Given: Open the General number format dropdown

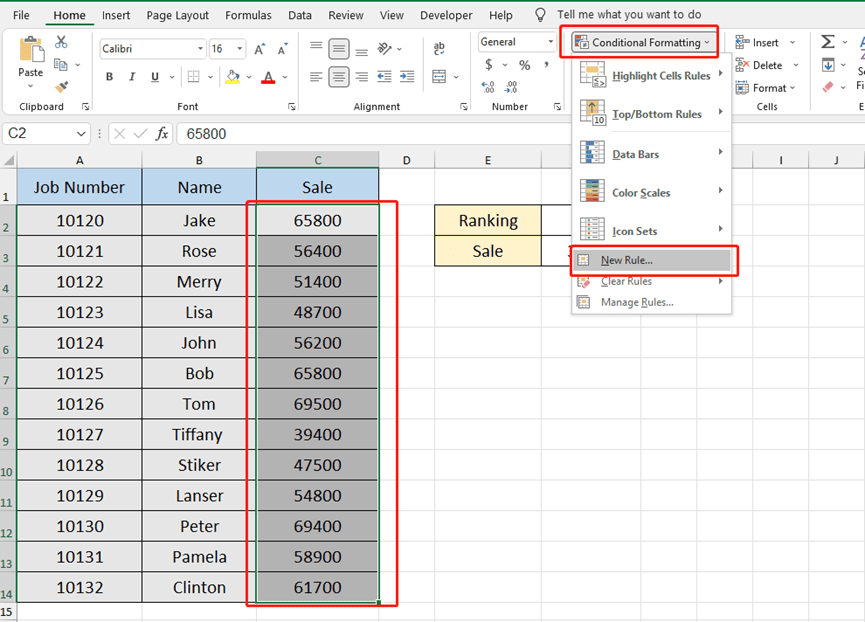Looking at the screenshot, I should pos(550,42).
